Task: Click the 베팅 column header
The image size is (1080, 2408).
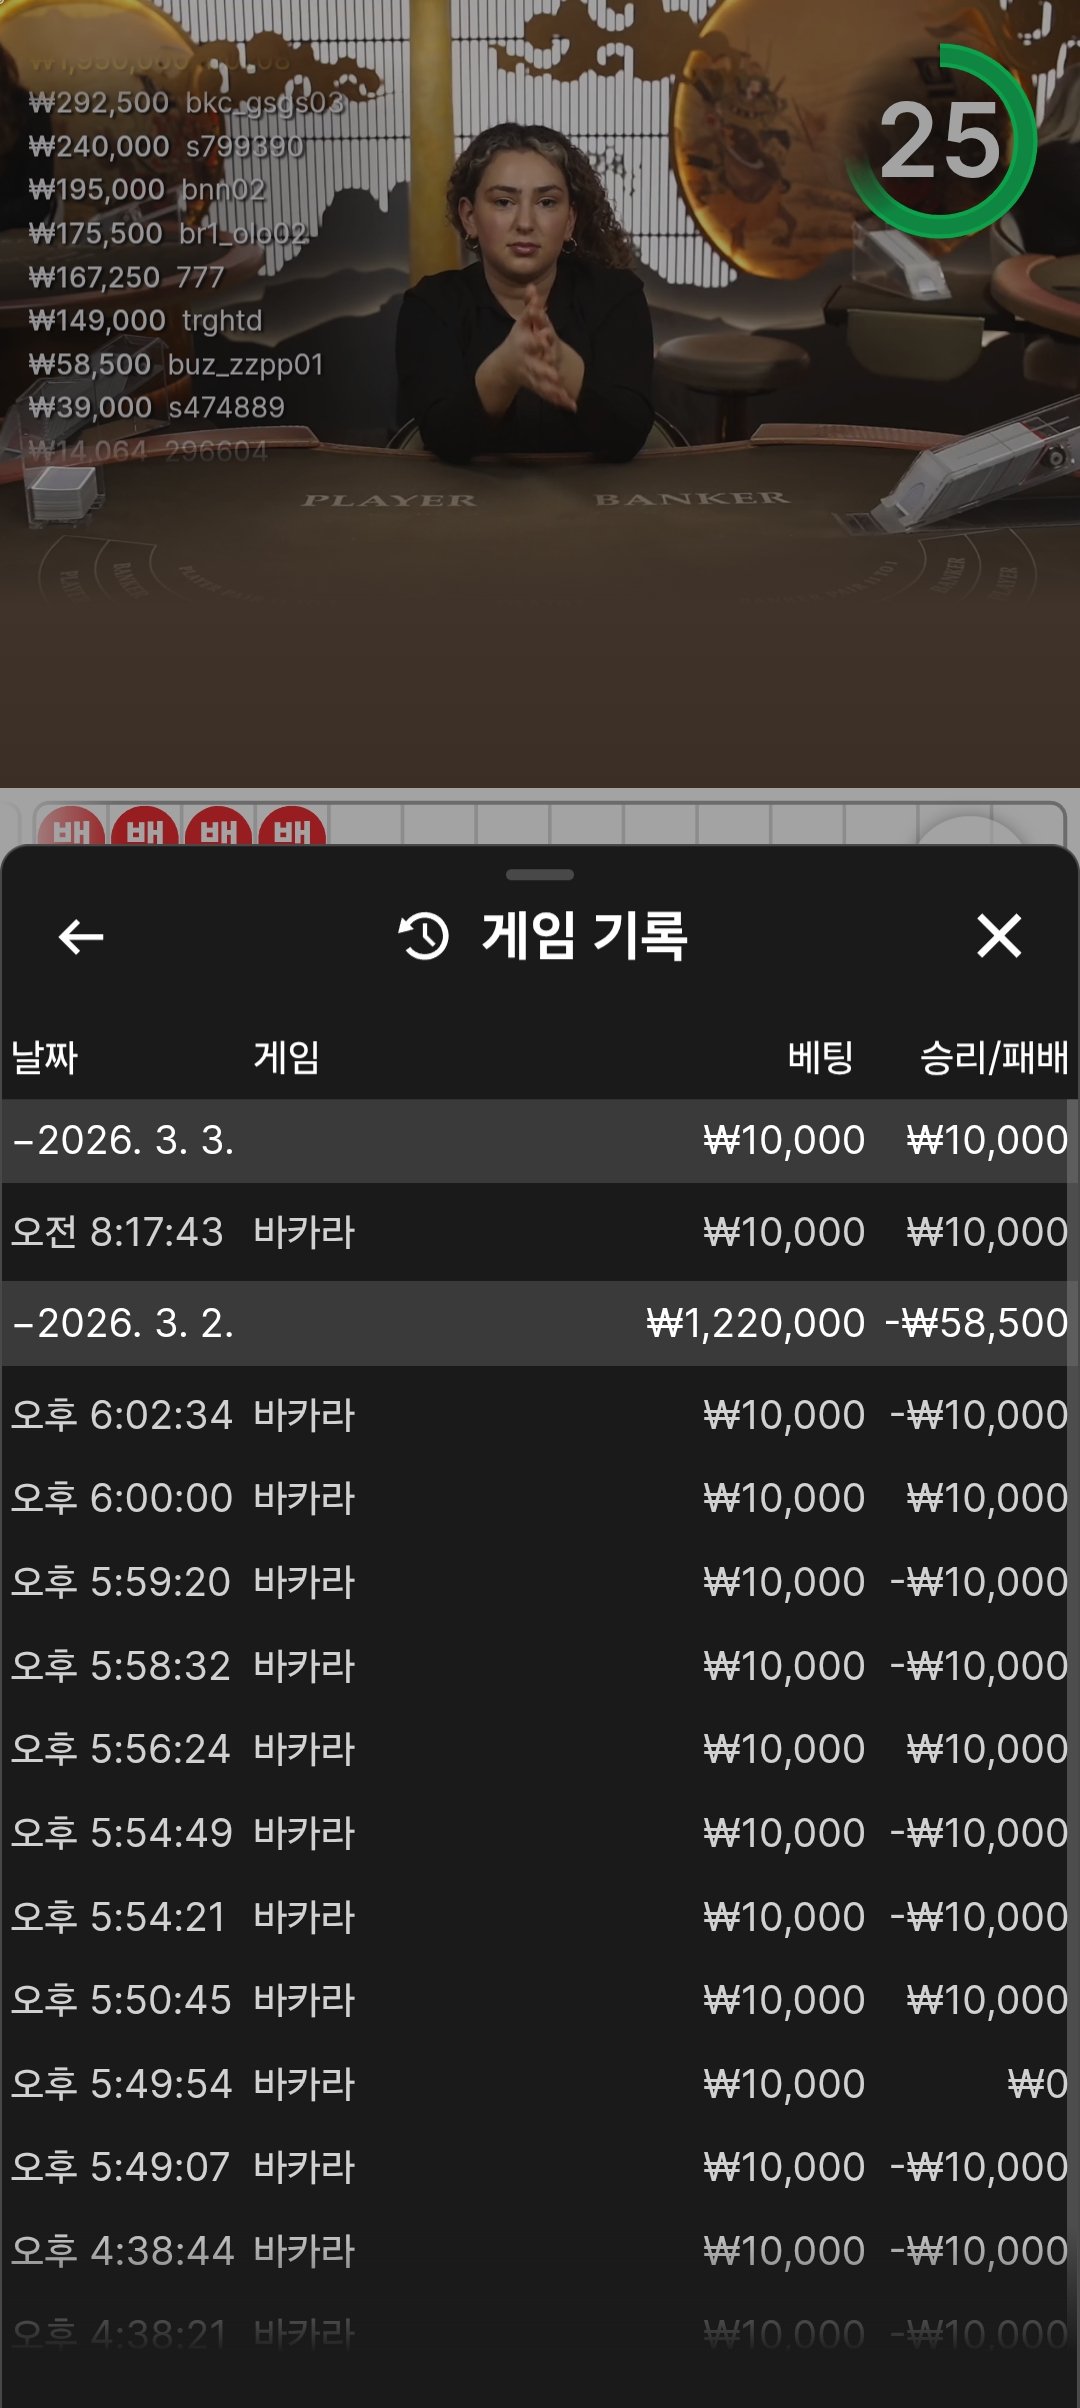Action: [x=820, y=1057]
